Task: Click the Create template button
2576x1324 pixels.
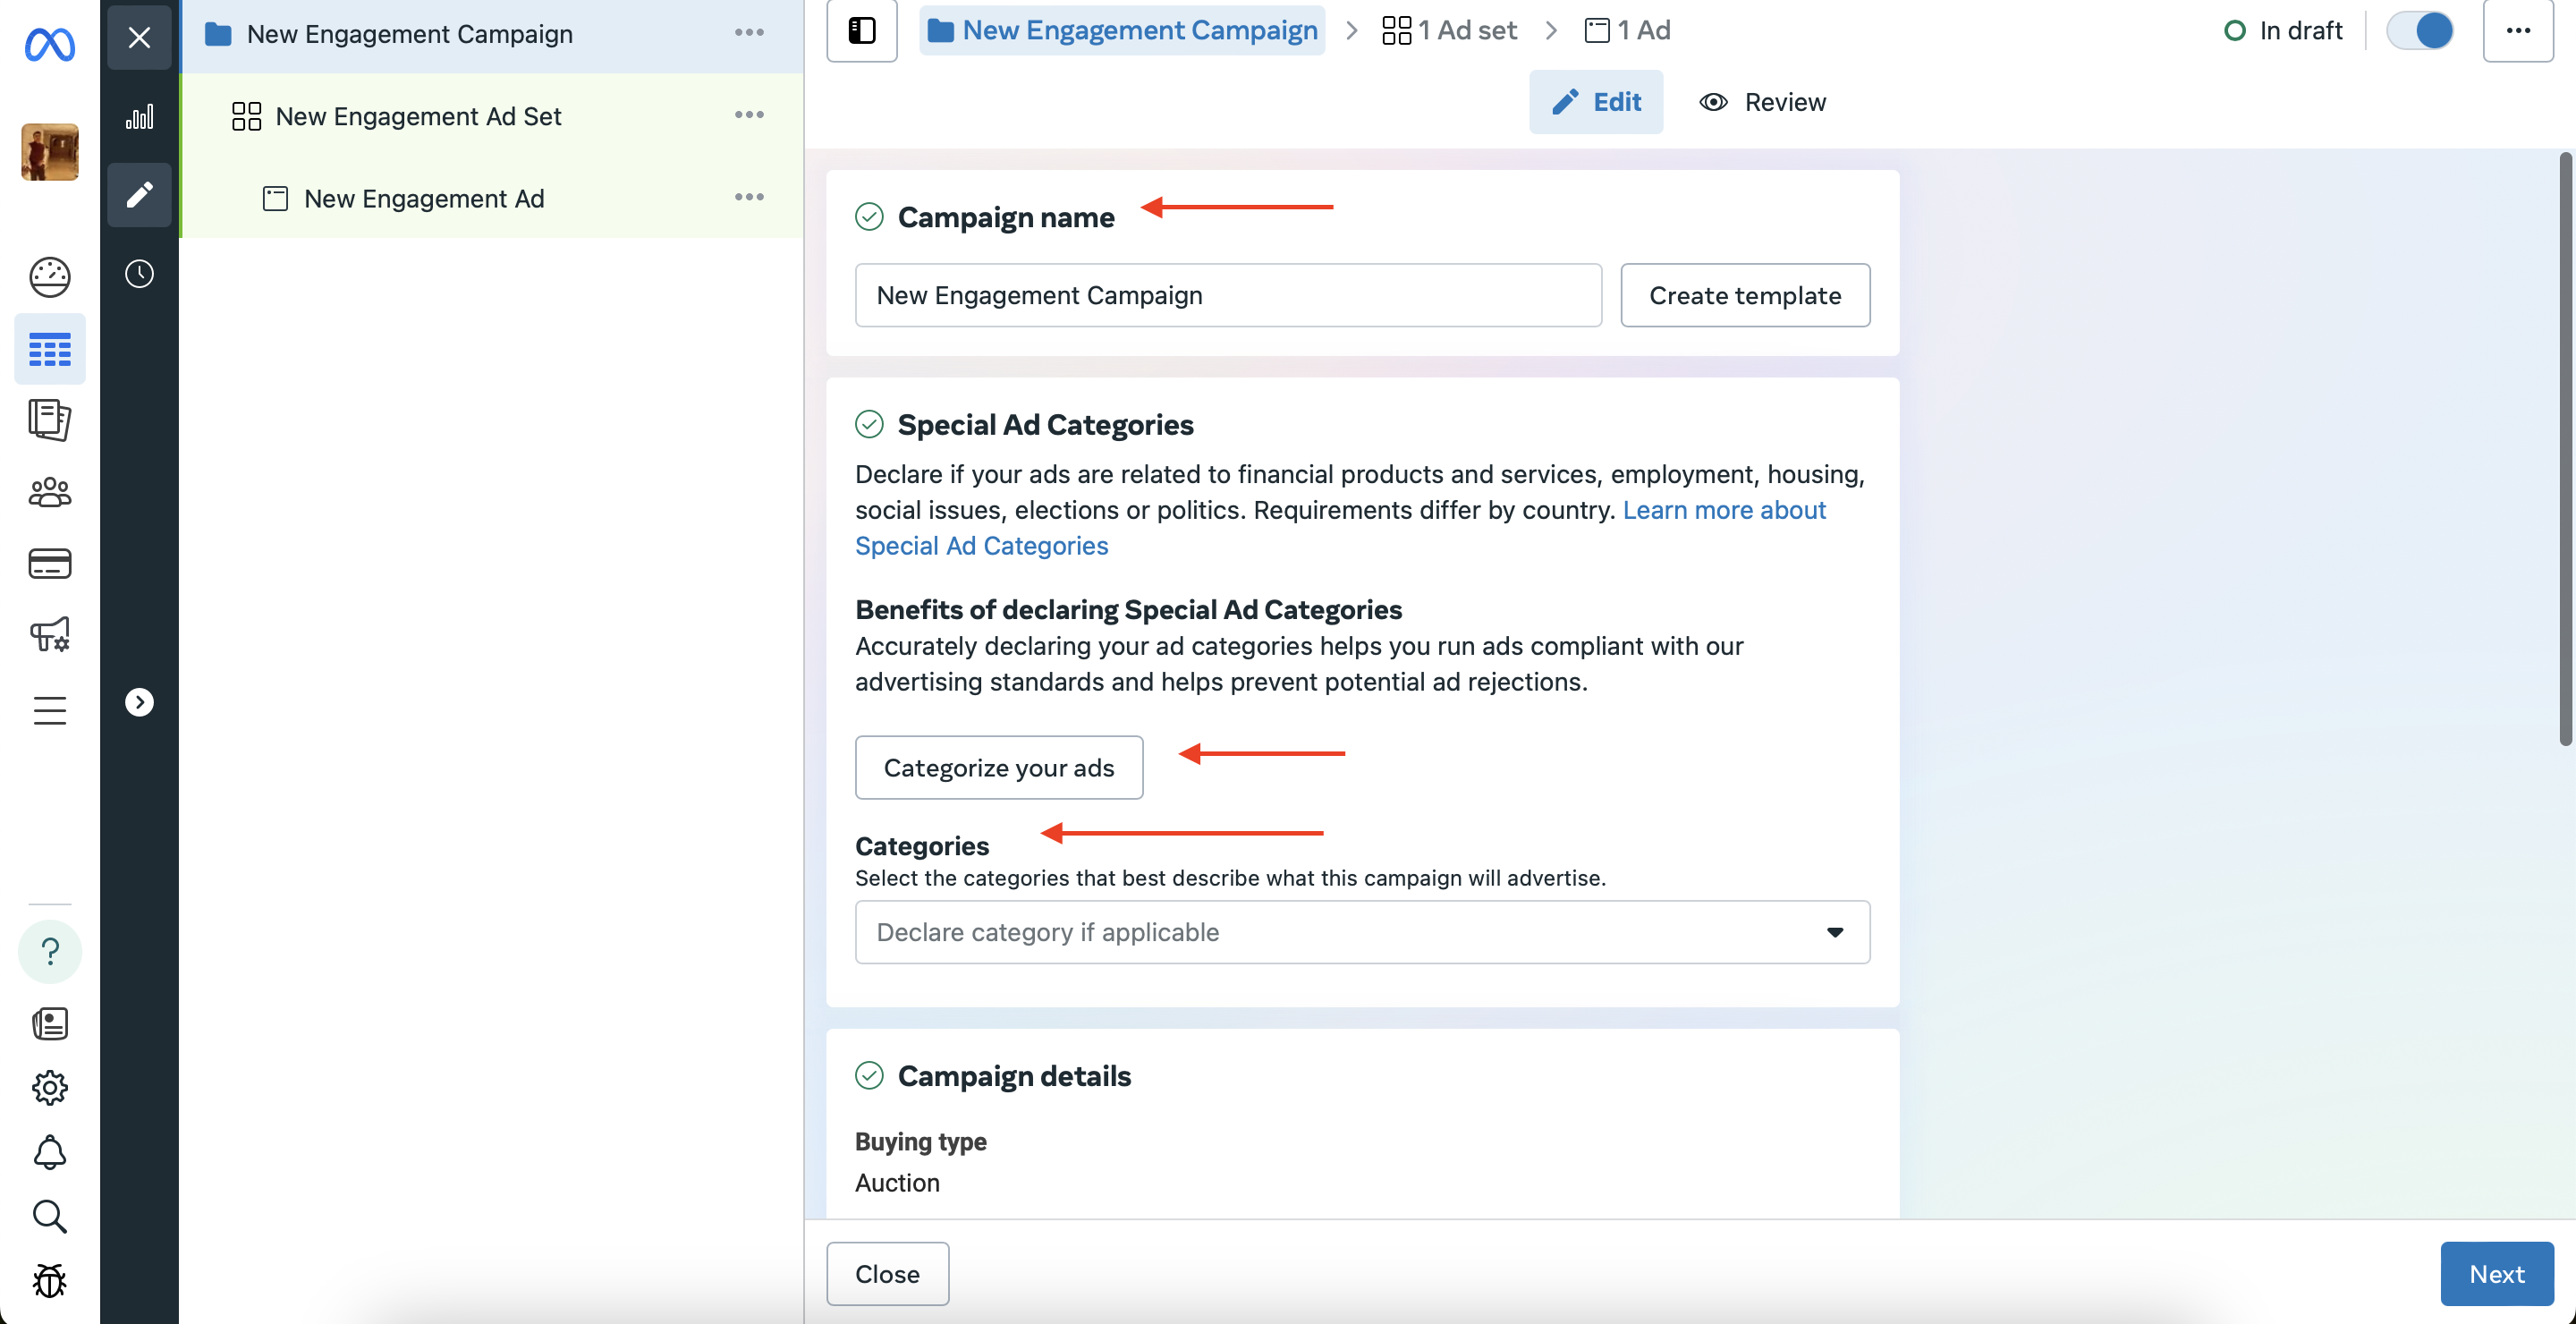Action: (x=1744, y=295)
